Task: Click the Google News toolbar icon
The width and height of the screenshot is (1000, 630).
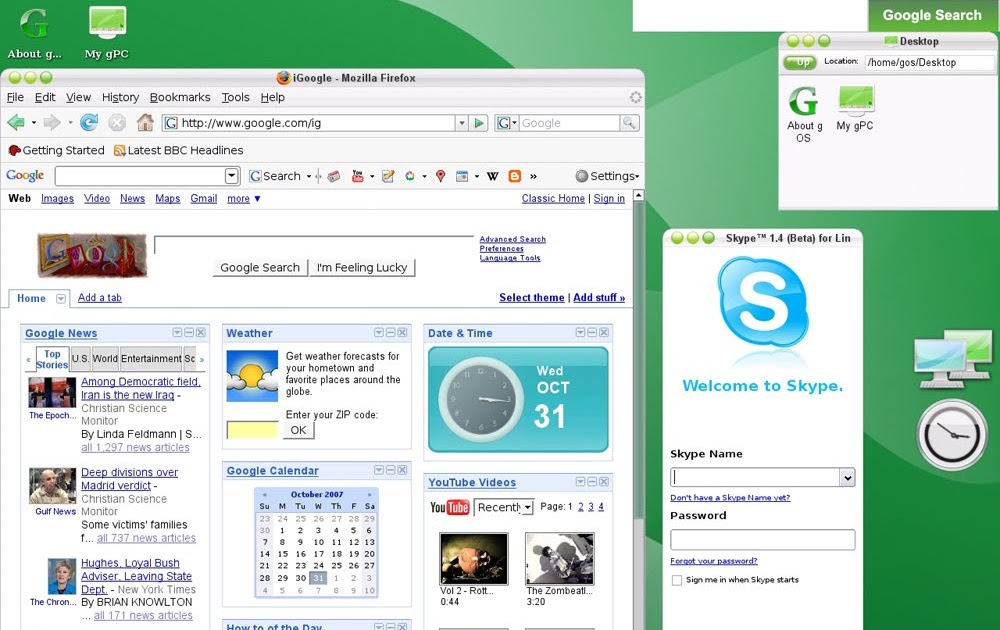Action: point(334,177)
